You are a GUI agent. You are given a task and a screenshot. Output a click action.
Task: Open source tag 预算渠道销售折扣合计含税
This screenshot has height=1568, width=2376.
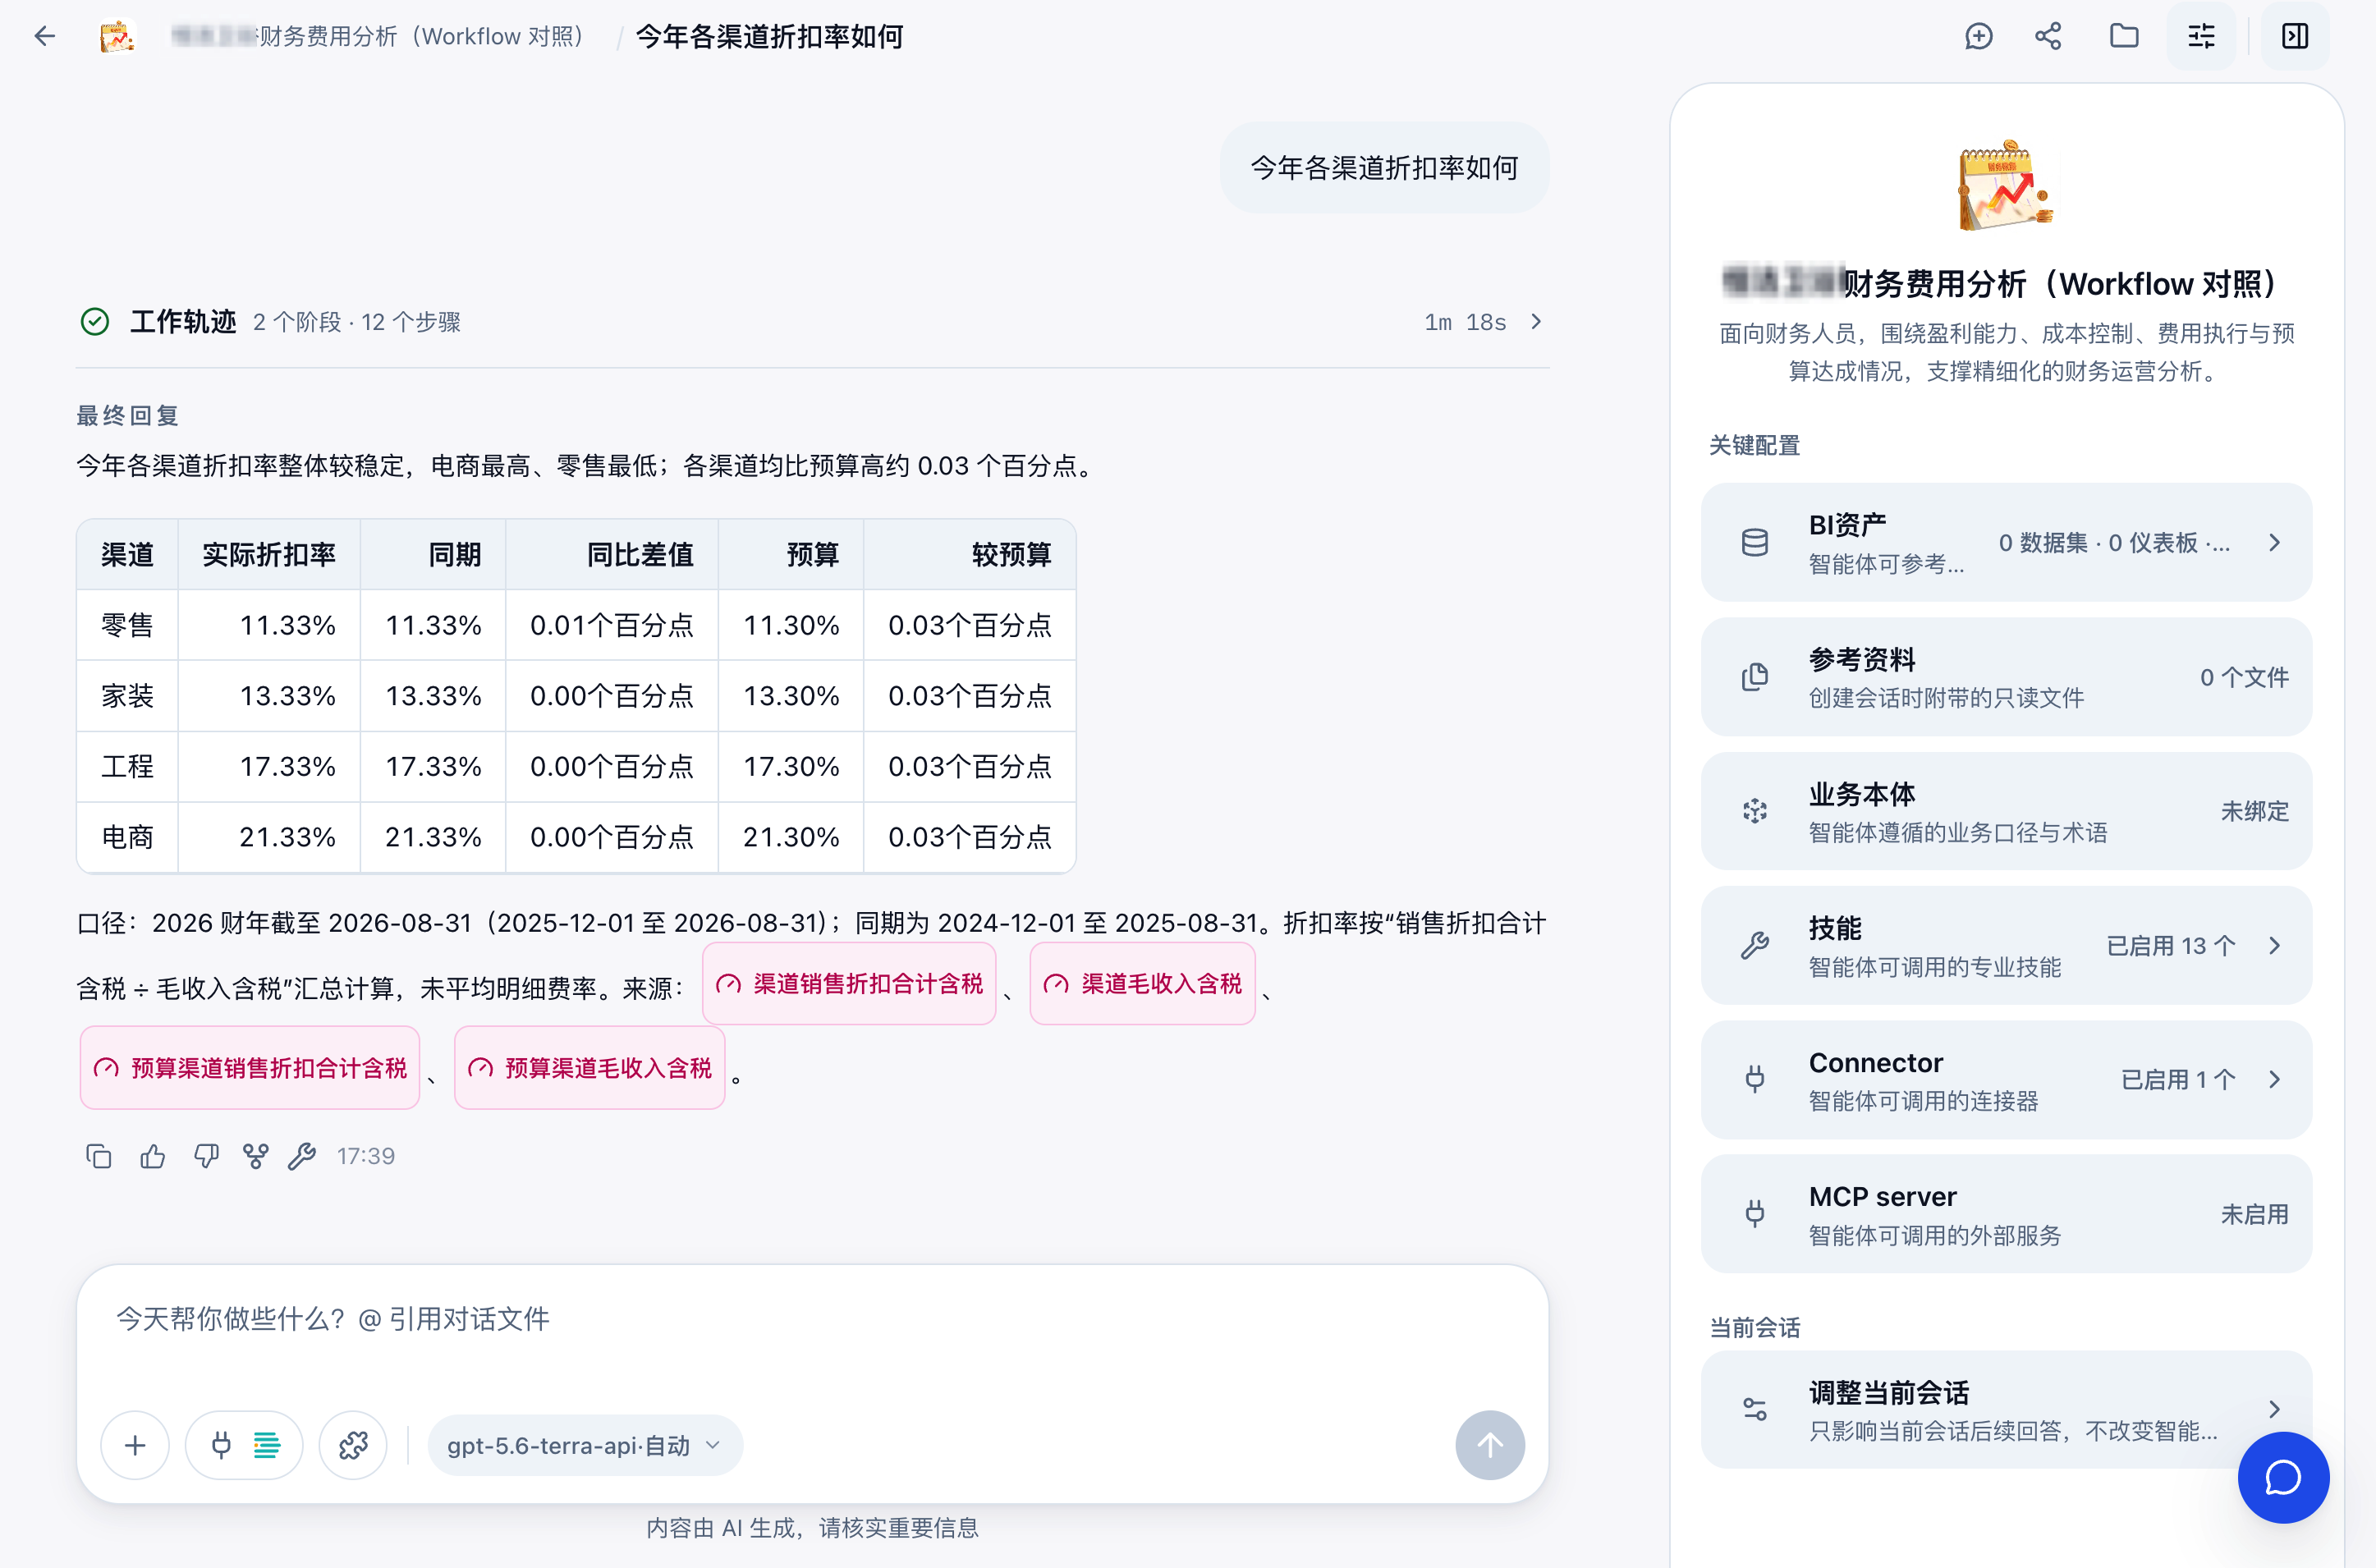pyautogui.click(x=250, y=1068)
